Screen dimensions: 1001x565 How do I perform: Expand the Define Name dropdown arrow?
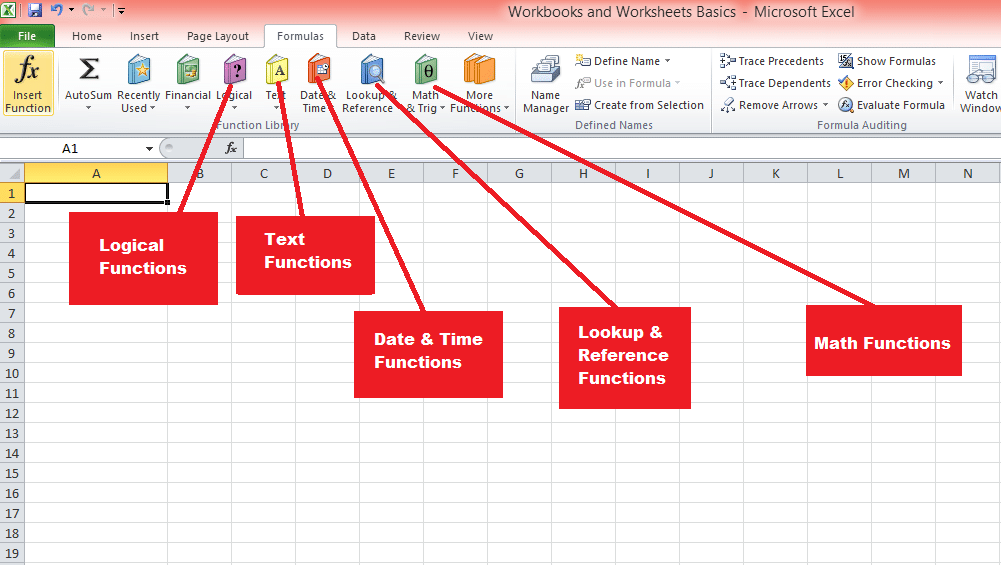coord(668,61)
